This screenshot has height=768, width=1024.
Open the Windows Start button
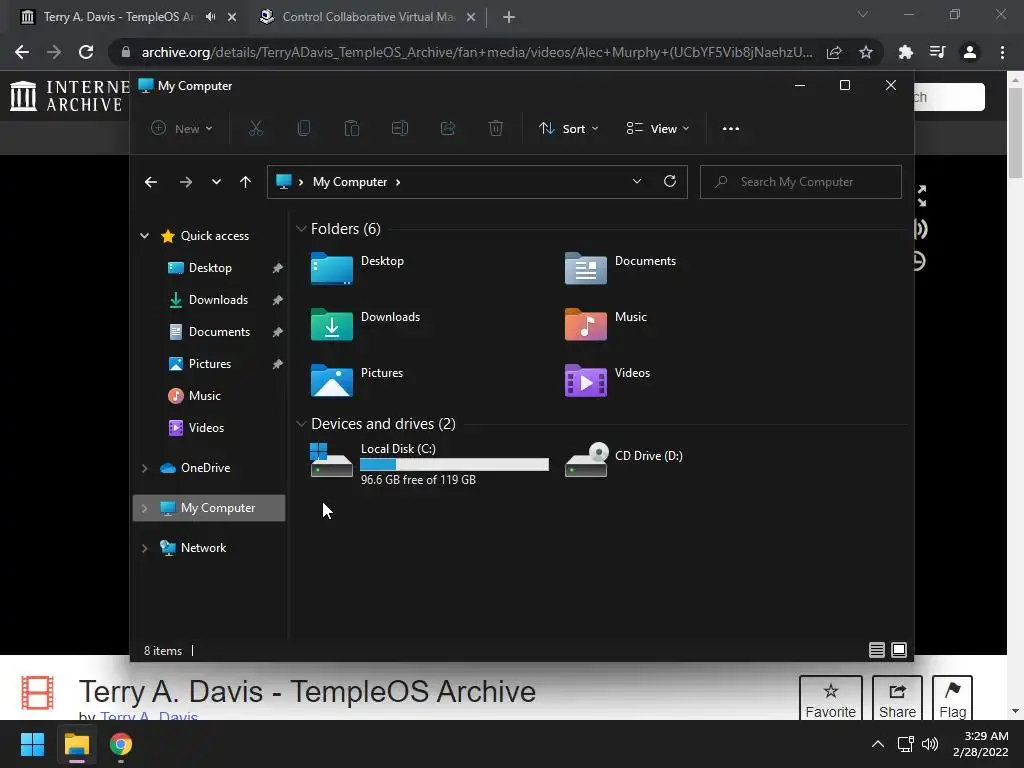tap(32, 744)
